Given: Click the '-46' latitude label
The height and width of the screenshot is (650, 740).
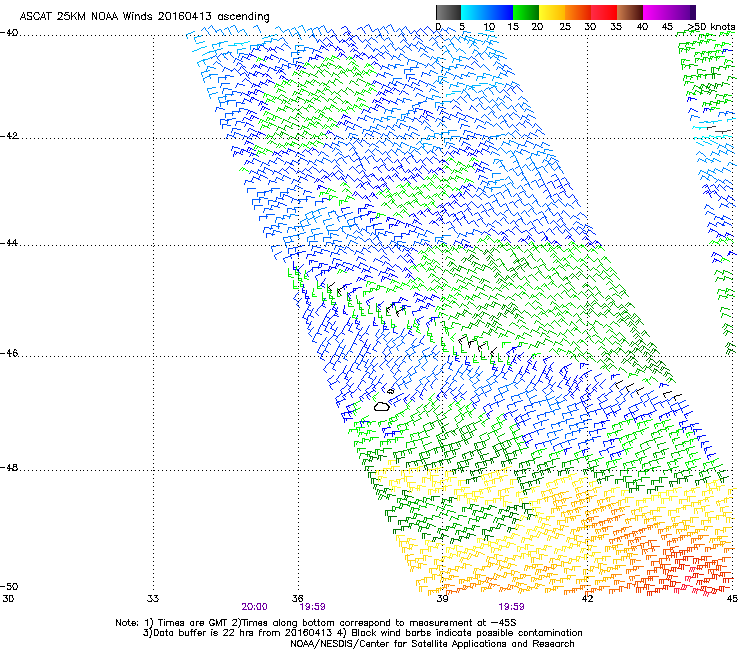Looking at the screenshot, I should tap(9, 353).
